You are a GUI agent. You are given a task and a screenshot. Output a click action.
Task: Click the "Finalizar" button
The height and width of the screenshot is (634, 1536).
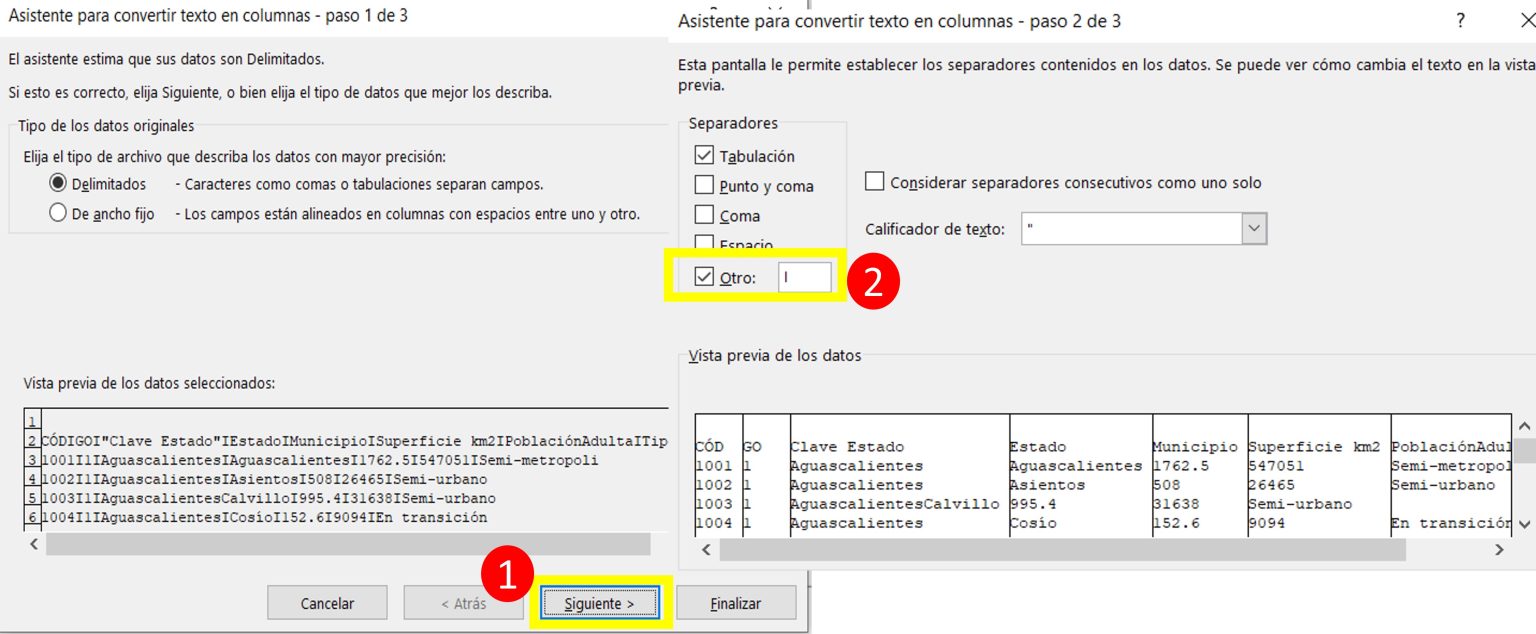pos(736,602)
